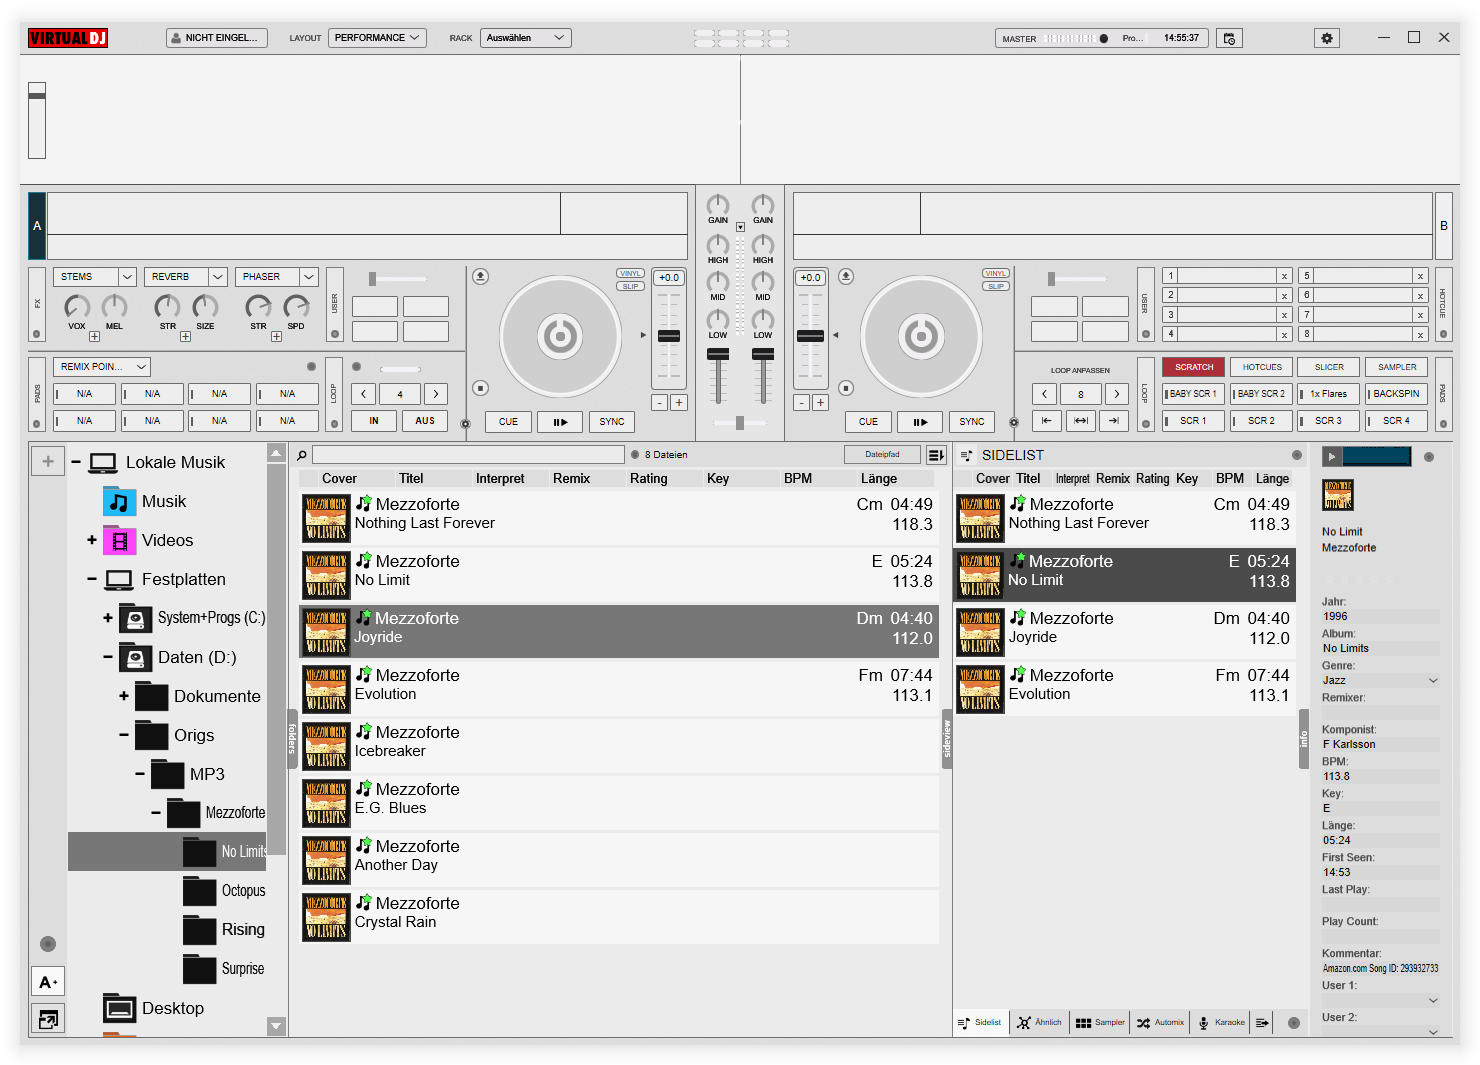Open the Ähnlich tab below the sidelist
The image size is (1480, 1065).
(1039, 1023)
